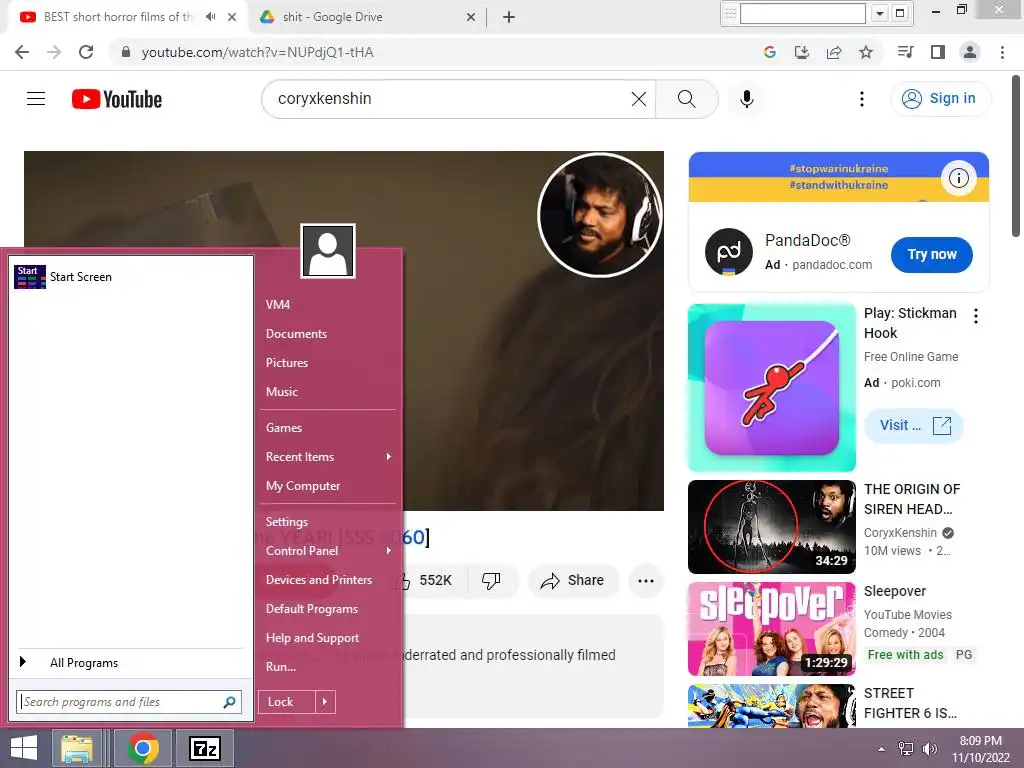Expand the Recent Items submenu arrow
1024x768 pixels.
click(x=389, y=456)
